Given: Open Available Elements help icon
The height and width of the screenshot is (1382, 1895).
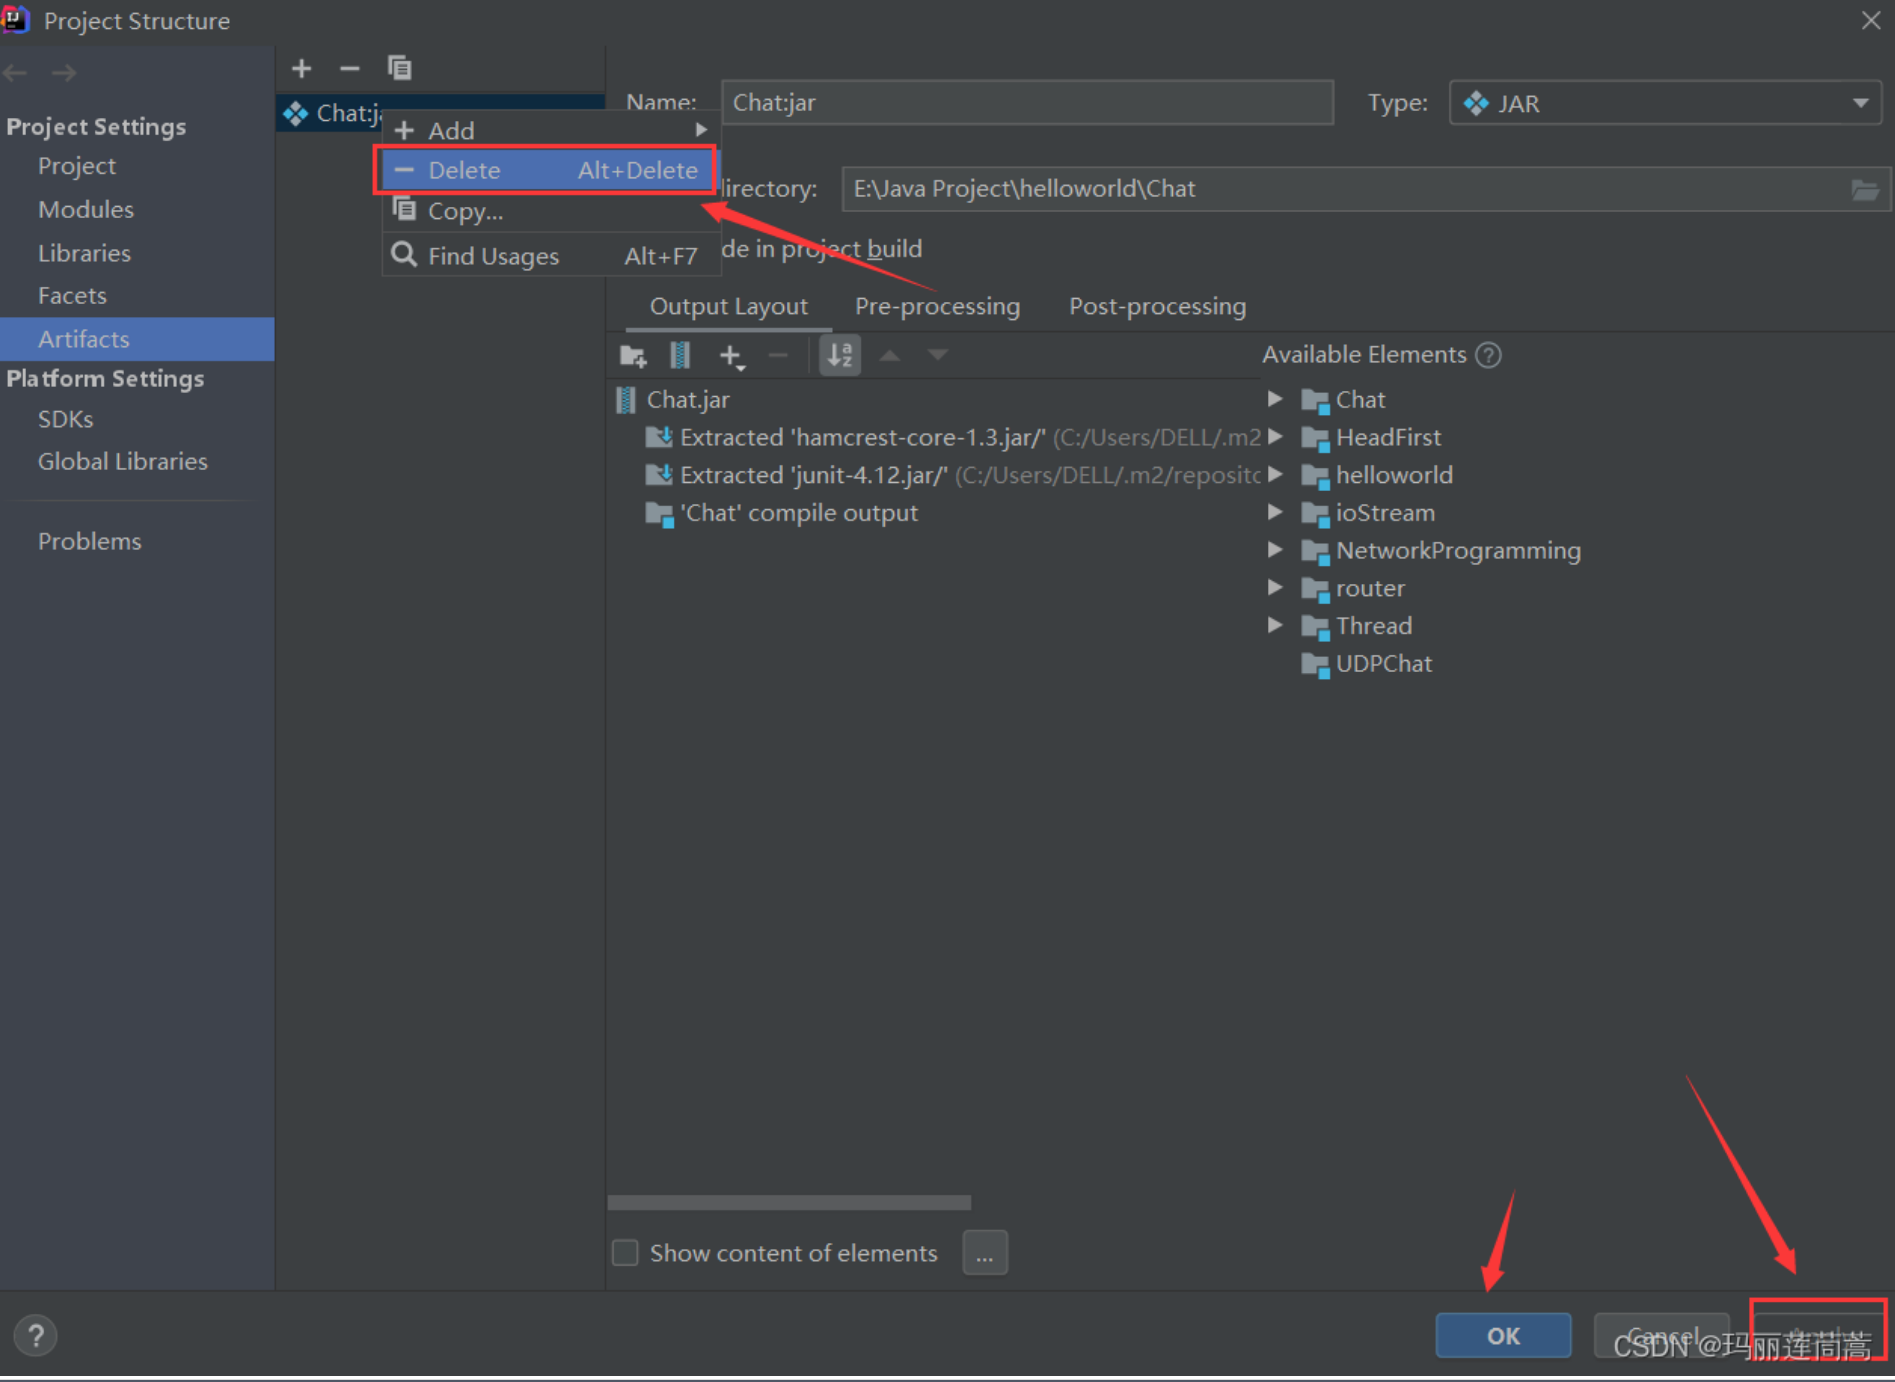Looking at the screenshot, I should click(1489, 355).
